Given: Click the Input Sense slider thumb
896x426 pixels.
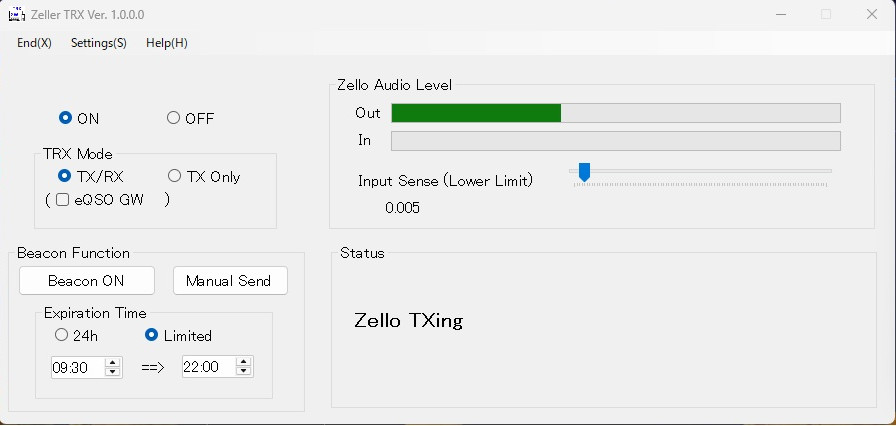Looking at the screenshot, I should point(584,172).
